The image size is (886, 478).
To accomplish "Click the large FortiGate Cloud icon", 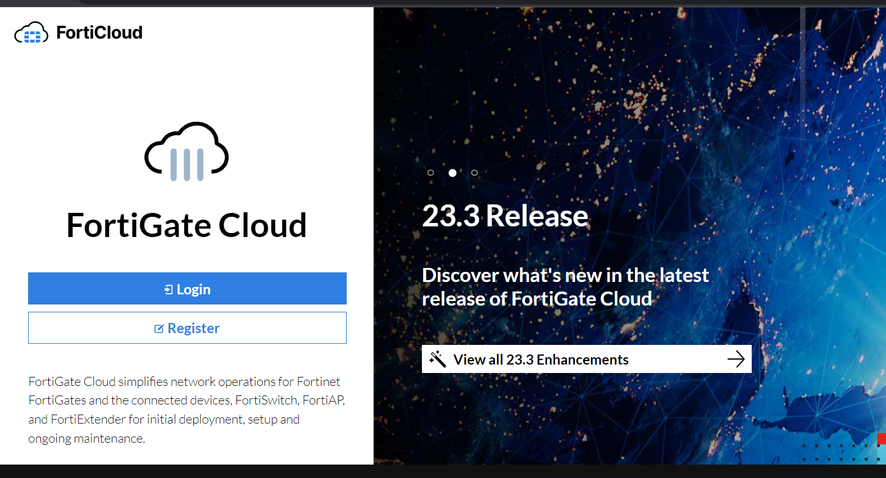I will [186, 151].
